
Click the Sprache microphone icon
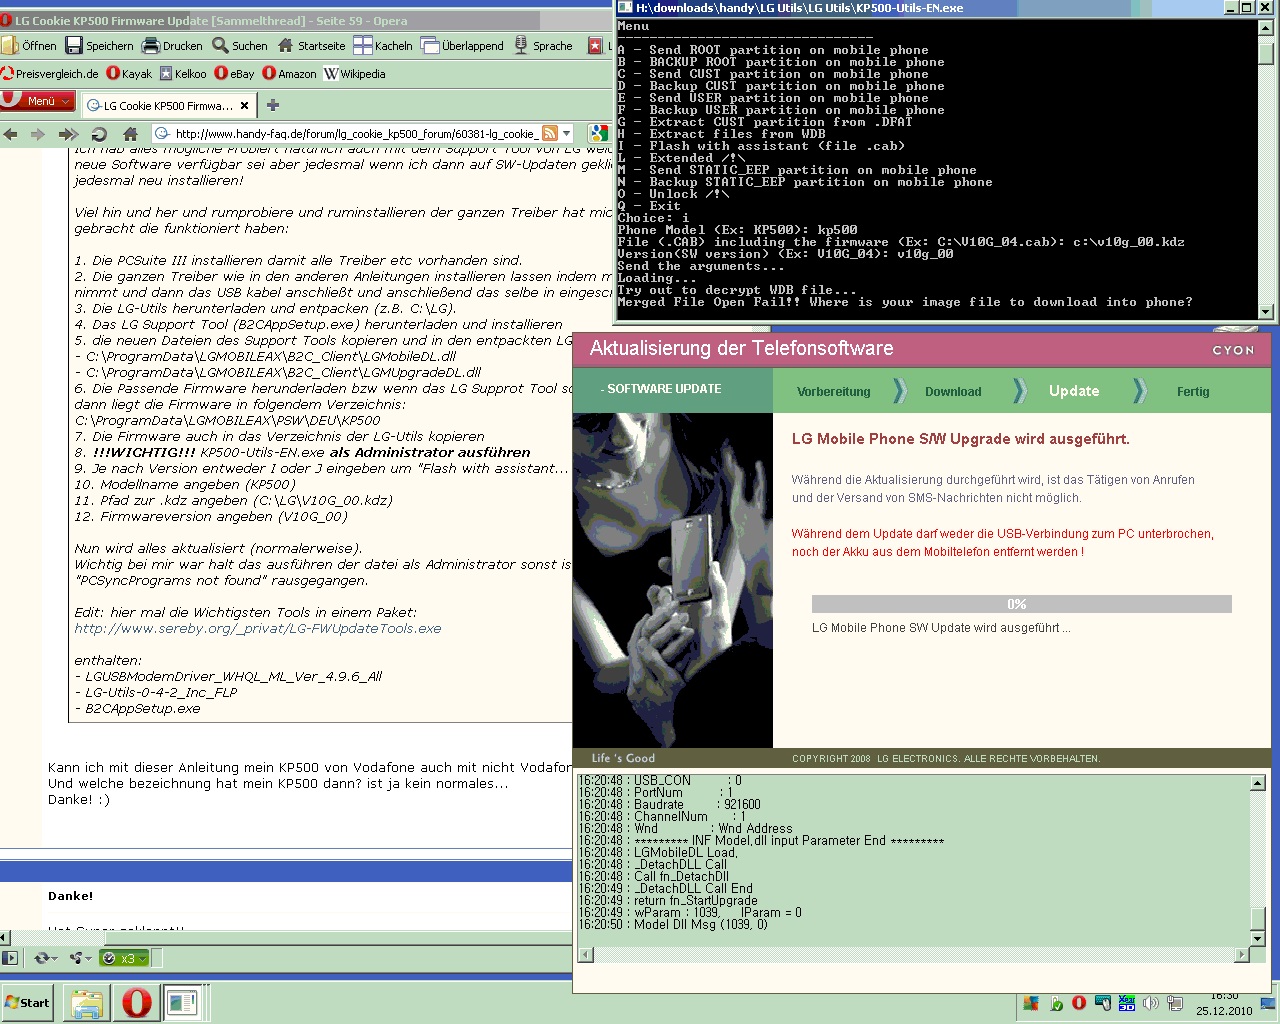pyautogui.click(x=520, y=45)
